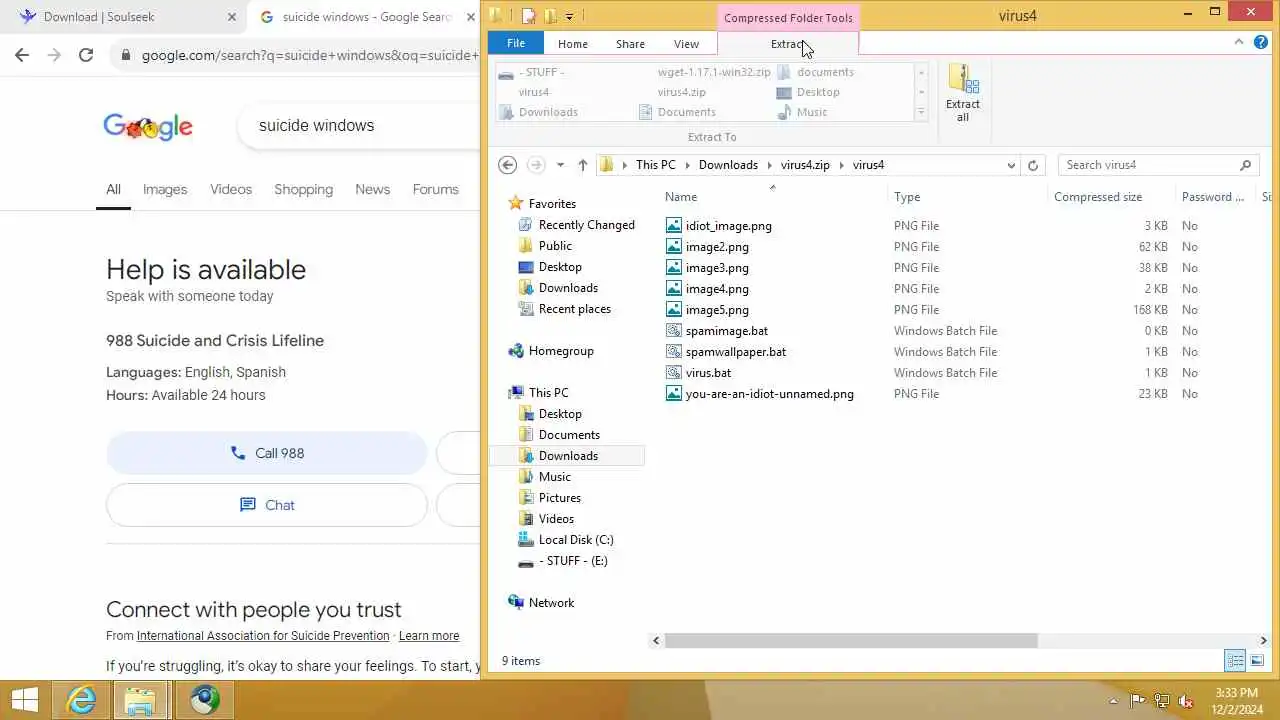Image resolution: width=1280 pixels, height=720 pixels.
Task: Close the Soulseek browser tab
Action: coord(232,17)
